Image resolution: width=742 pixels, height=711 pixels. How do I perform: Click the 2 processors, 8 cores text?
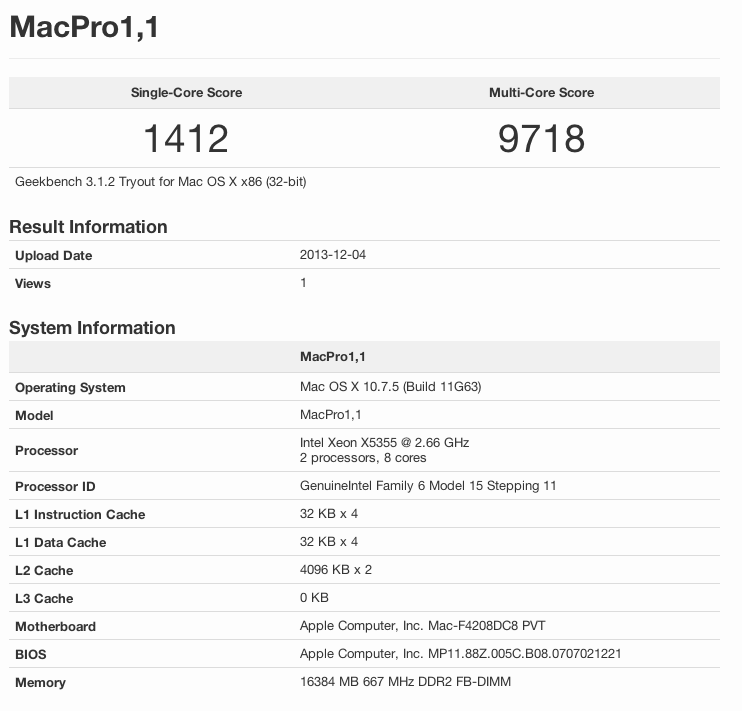coord(363,458)
